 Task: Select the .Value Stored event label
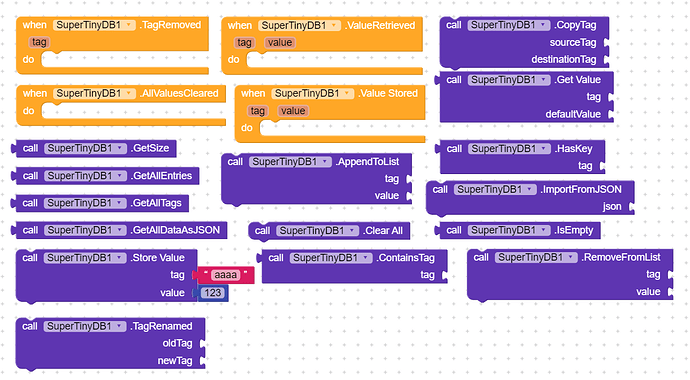[388, 93]
